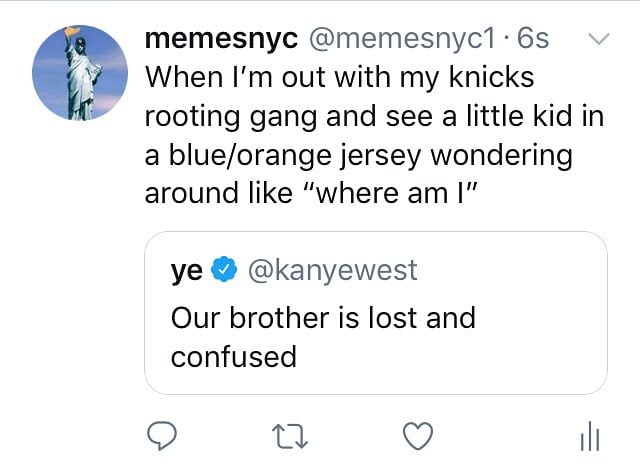This screenshot has height=466, width=640.
Task: View tweet activity bar chart icon
Action: pos(589,435)
